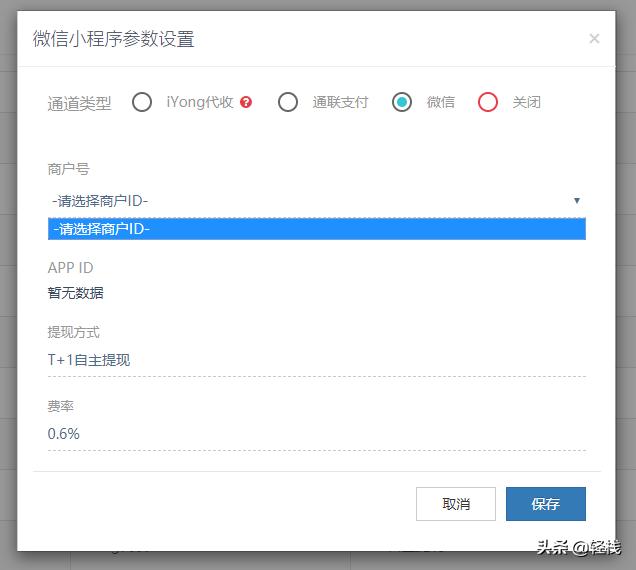Image resolution: width=636 pixels, height=570 pixels.
Task: Open the 商户号 merchant ID dropdown arrow
Action: (576, 200)
